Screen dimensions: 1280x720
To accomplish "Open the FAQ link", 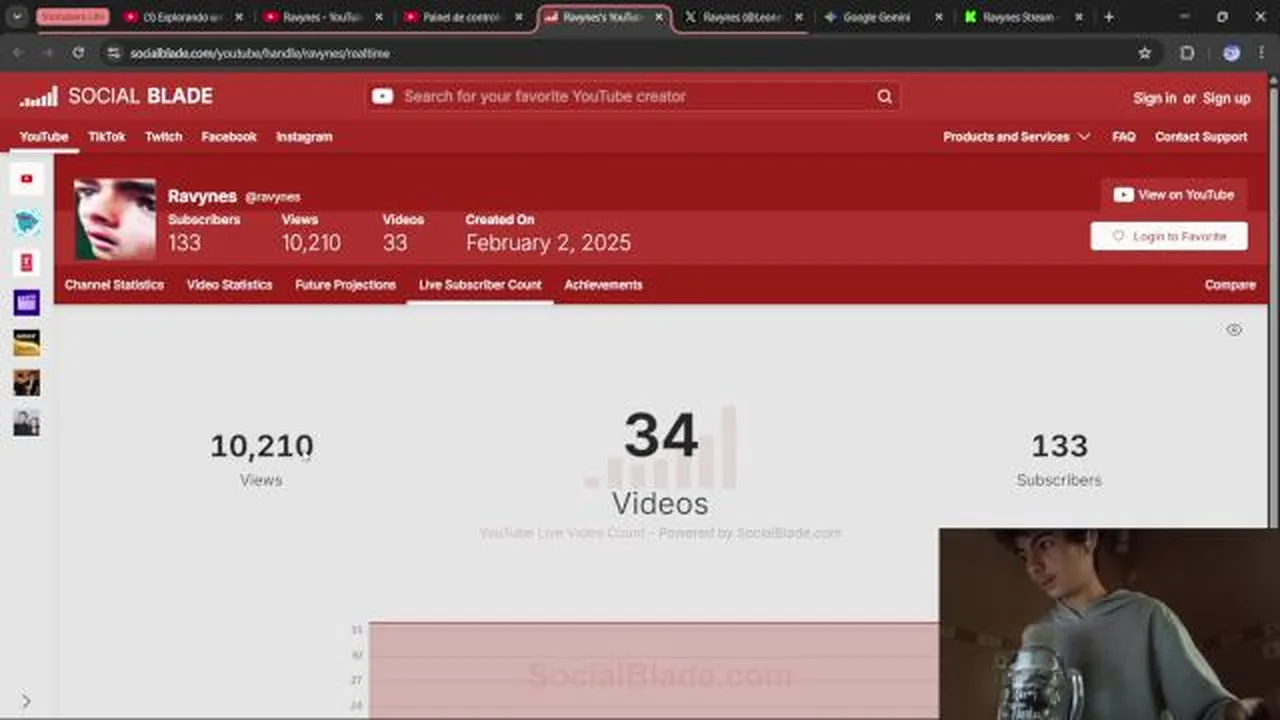I will [x=1124, y=137].
